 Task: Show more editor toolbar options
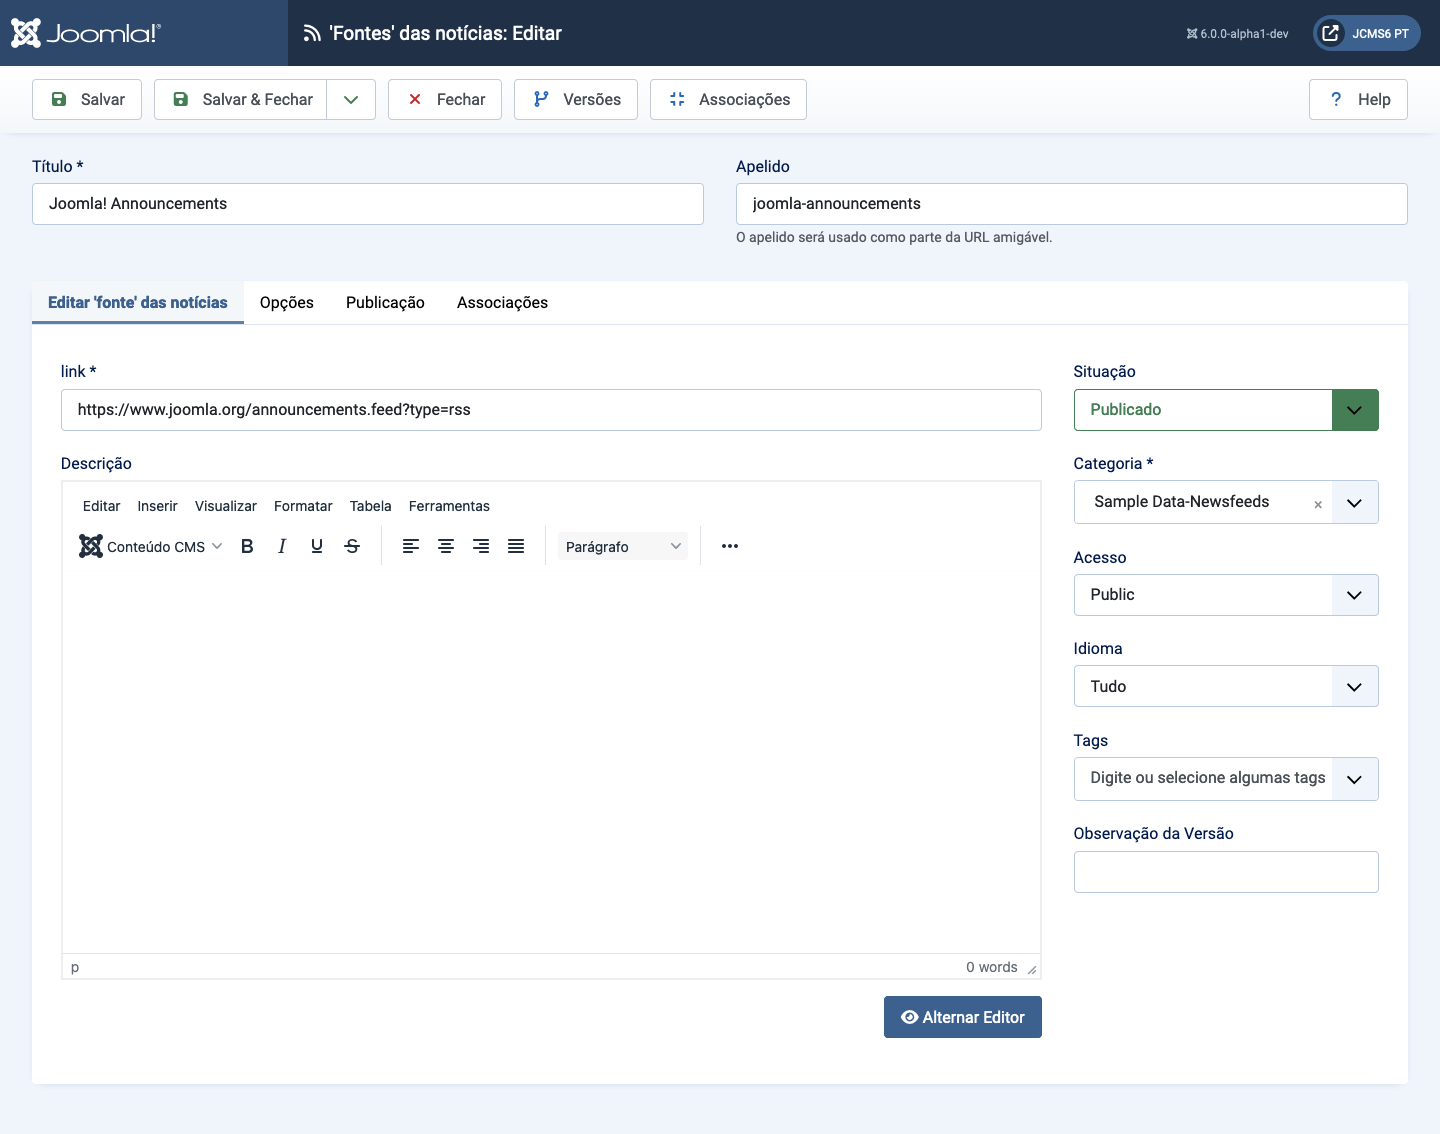pyautogui.click(x=730, y=546)
